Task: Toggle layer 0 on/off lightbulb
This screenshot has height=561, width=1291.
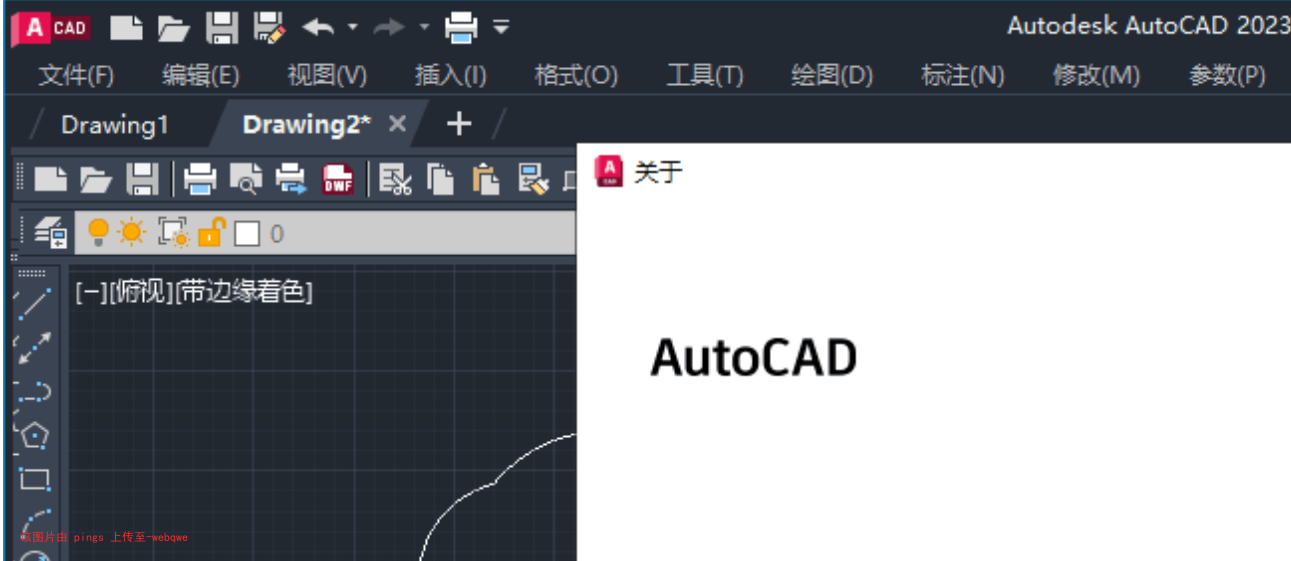Action: [98, 233]
